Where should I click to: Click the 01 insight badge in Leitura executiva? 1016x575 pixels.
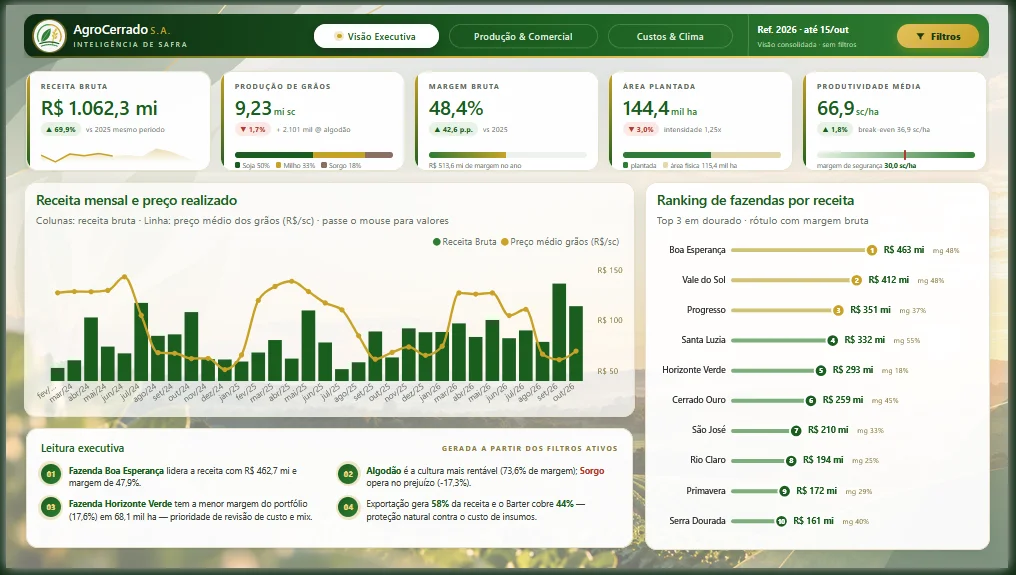[51, 475]
